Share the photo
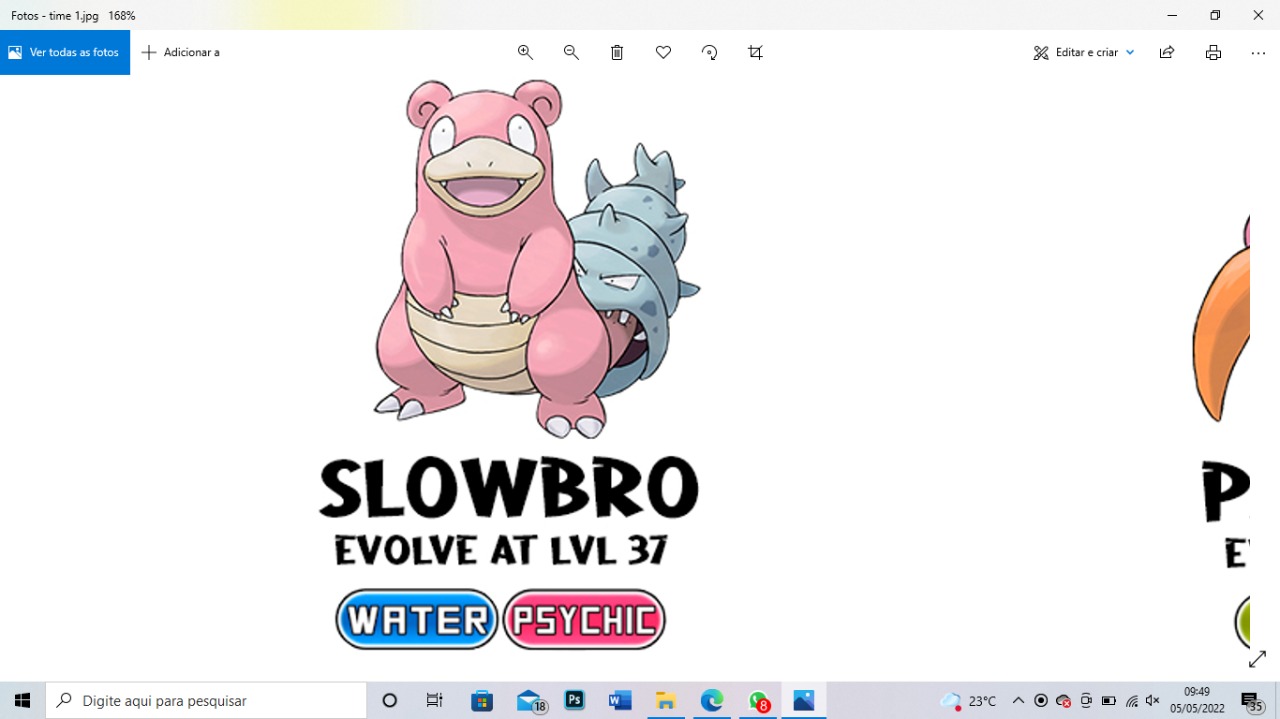 (1167, 52)
